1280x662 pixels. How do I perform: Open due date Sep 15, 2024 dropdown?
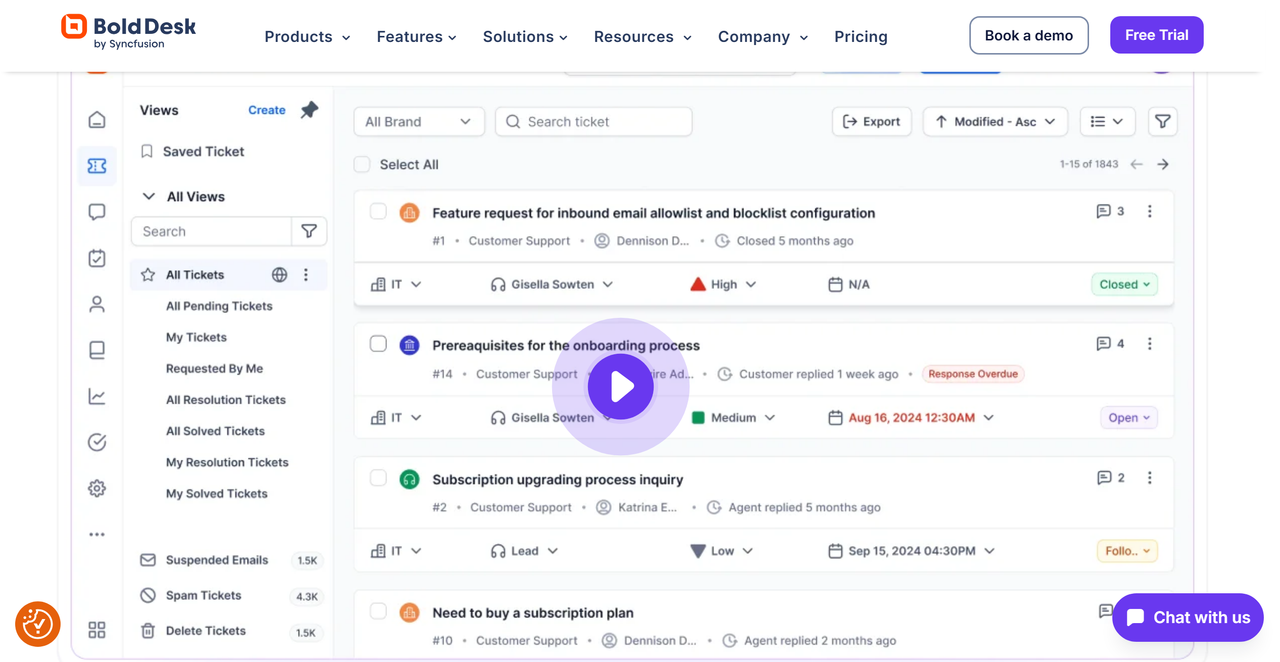[911, 550]
